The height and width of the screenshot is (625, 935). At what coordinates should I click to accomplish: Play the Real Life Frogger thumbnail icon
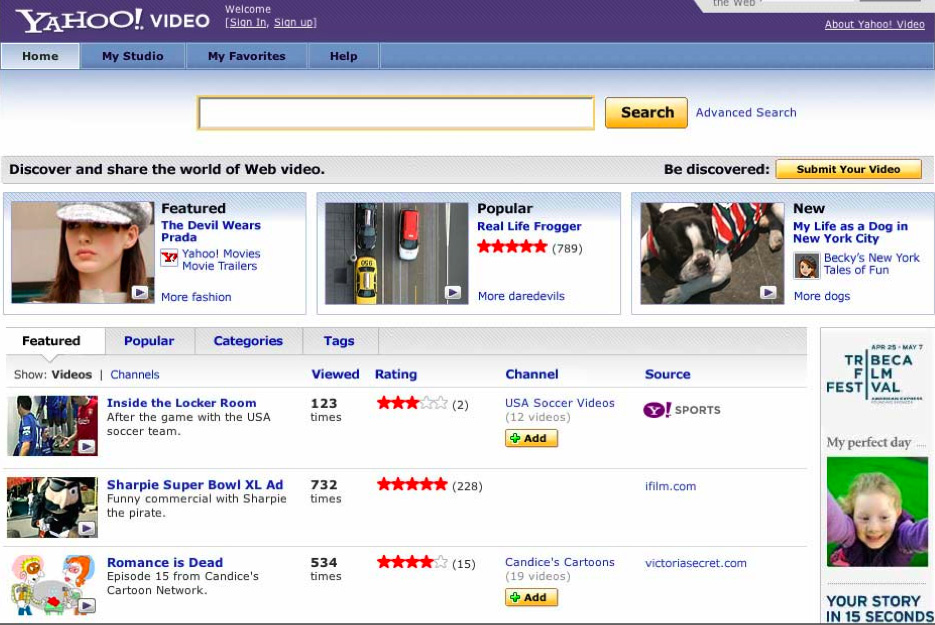(x=453, y=292)
